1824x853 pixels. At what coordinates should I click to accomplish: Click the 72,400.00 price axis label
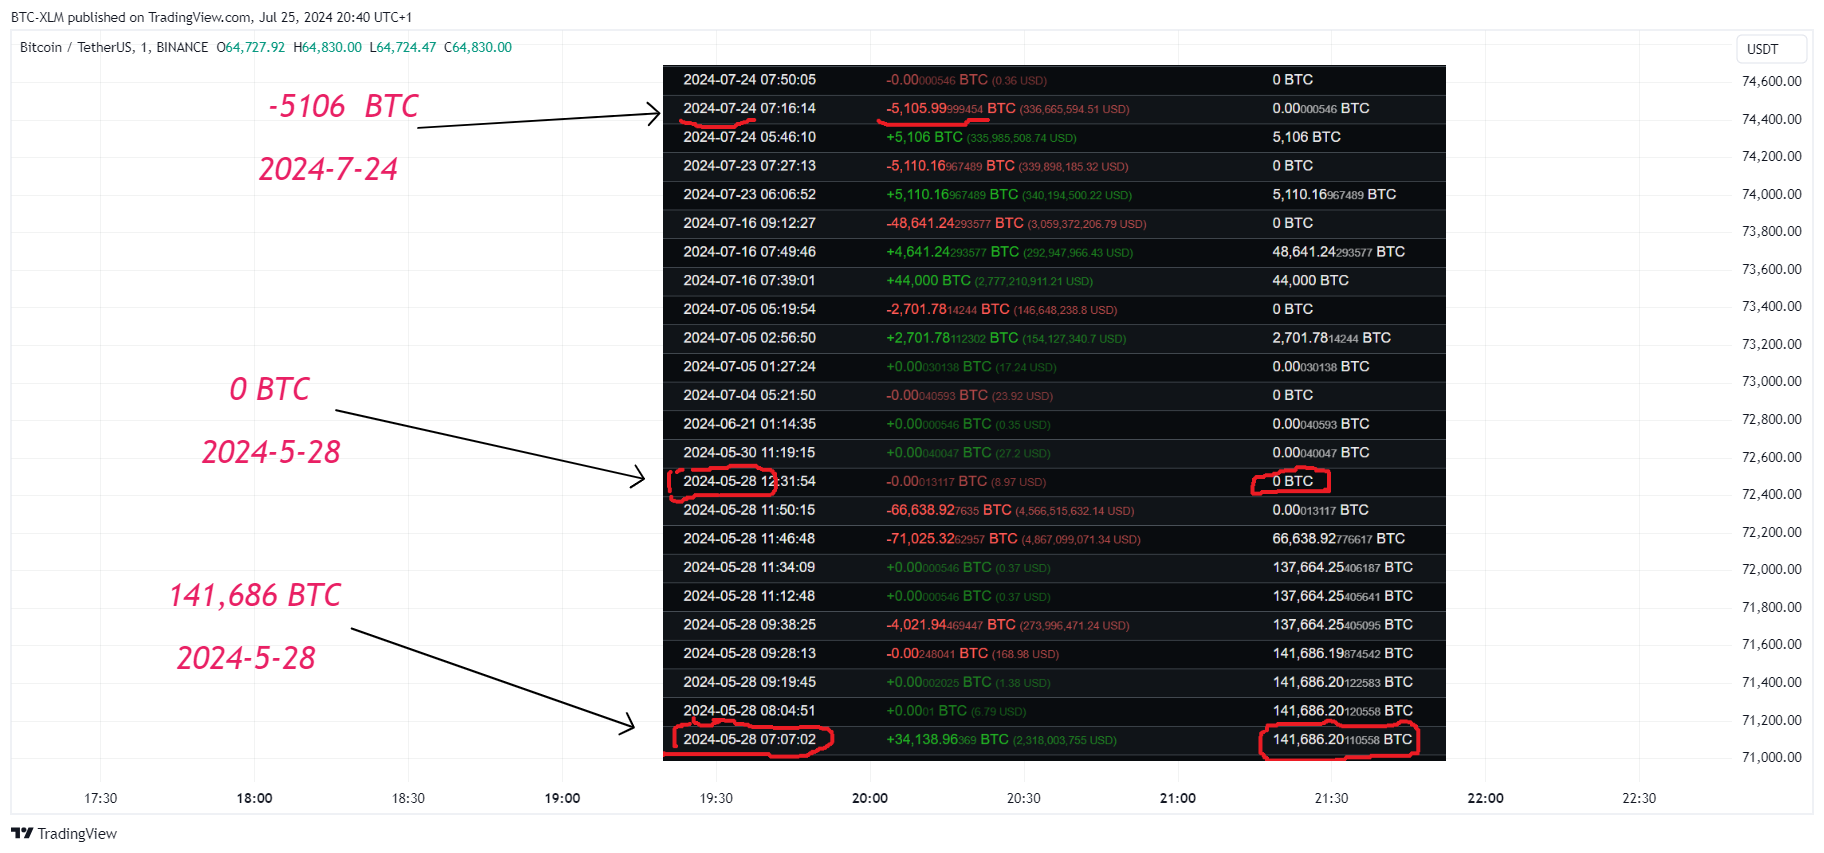pos(1771,494)
